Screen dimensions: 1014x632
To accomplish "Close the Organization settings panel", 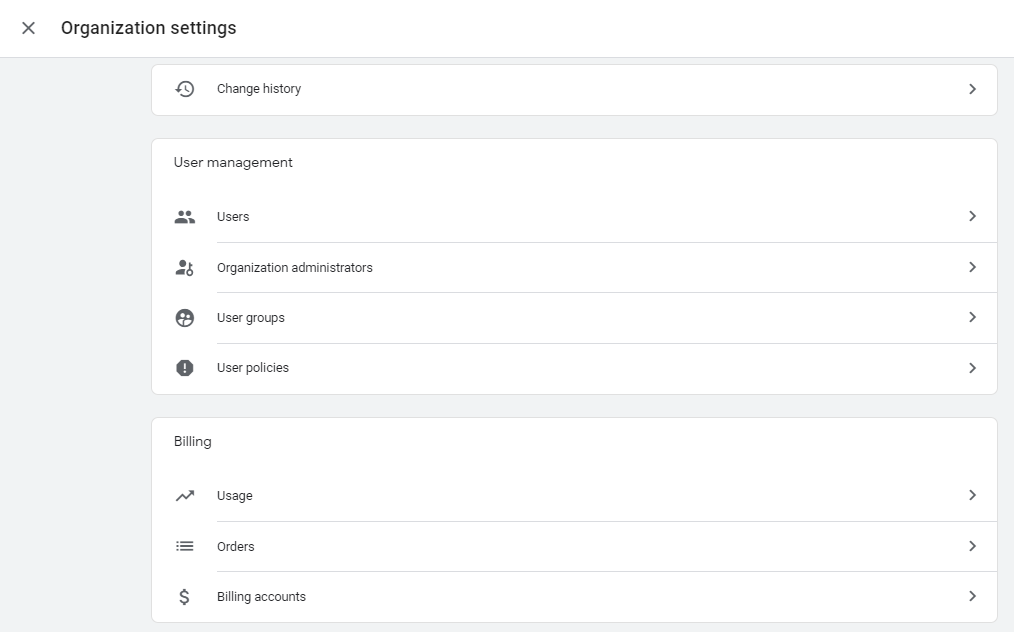I will point(28,28).
